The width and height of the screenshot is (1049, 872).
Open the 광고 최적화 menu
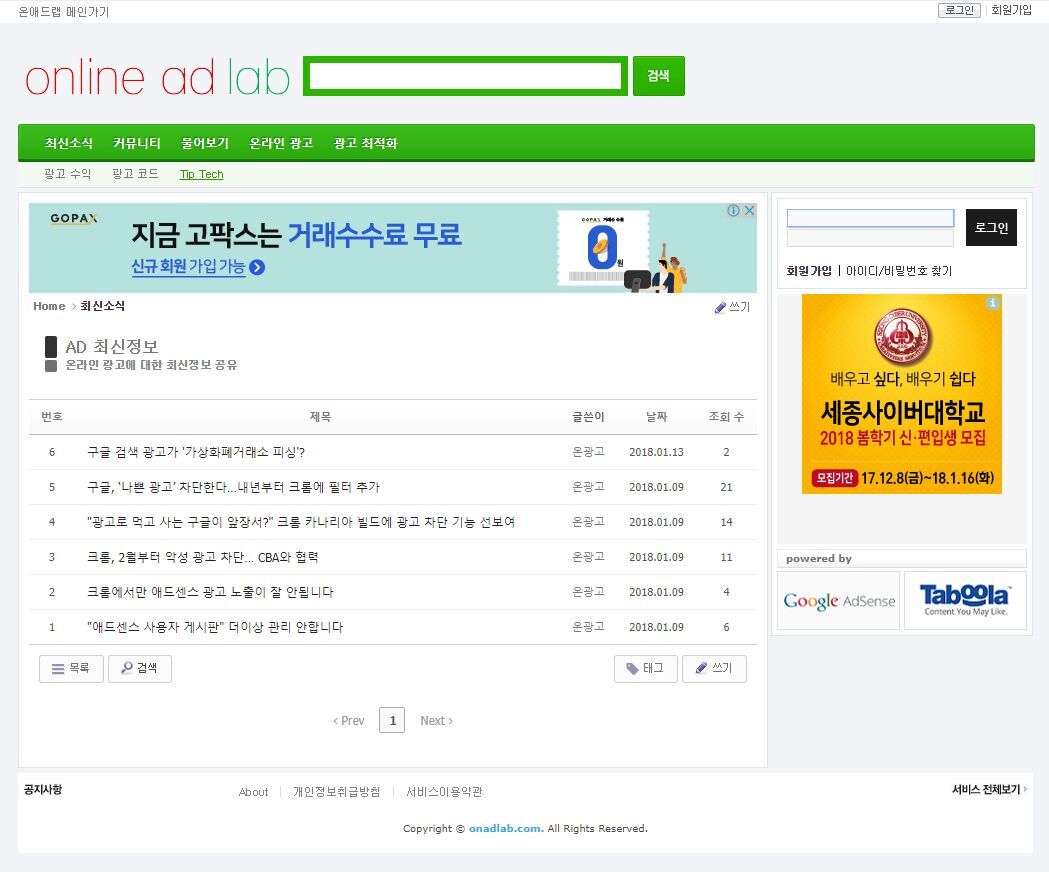tap(365, 143)
